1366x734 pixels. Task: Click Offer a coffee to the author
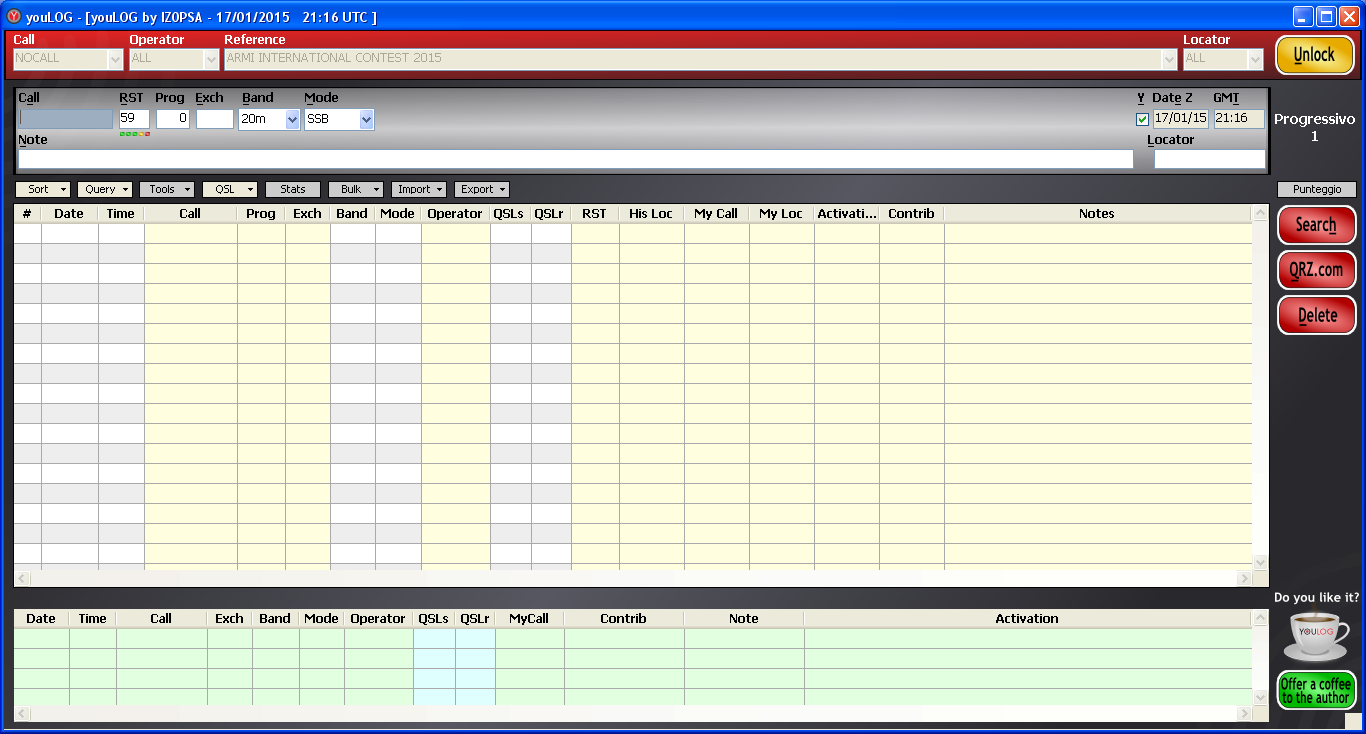coord(1317,691)
